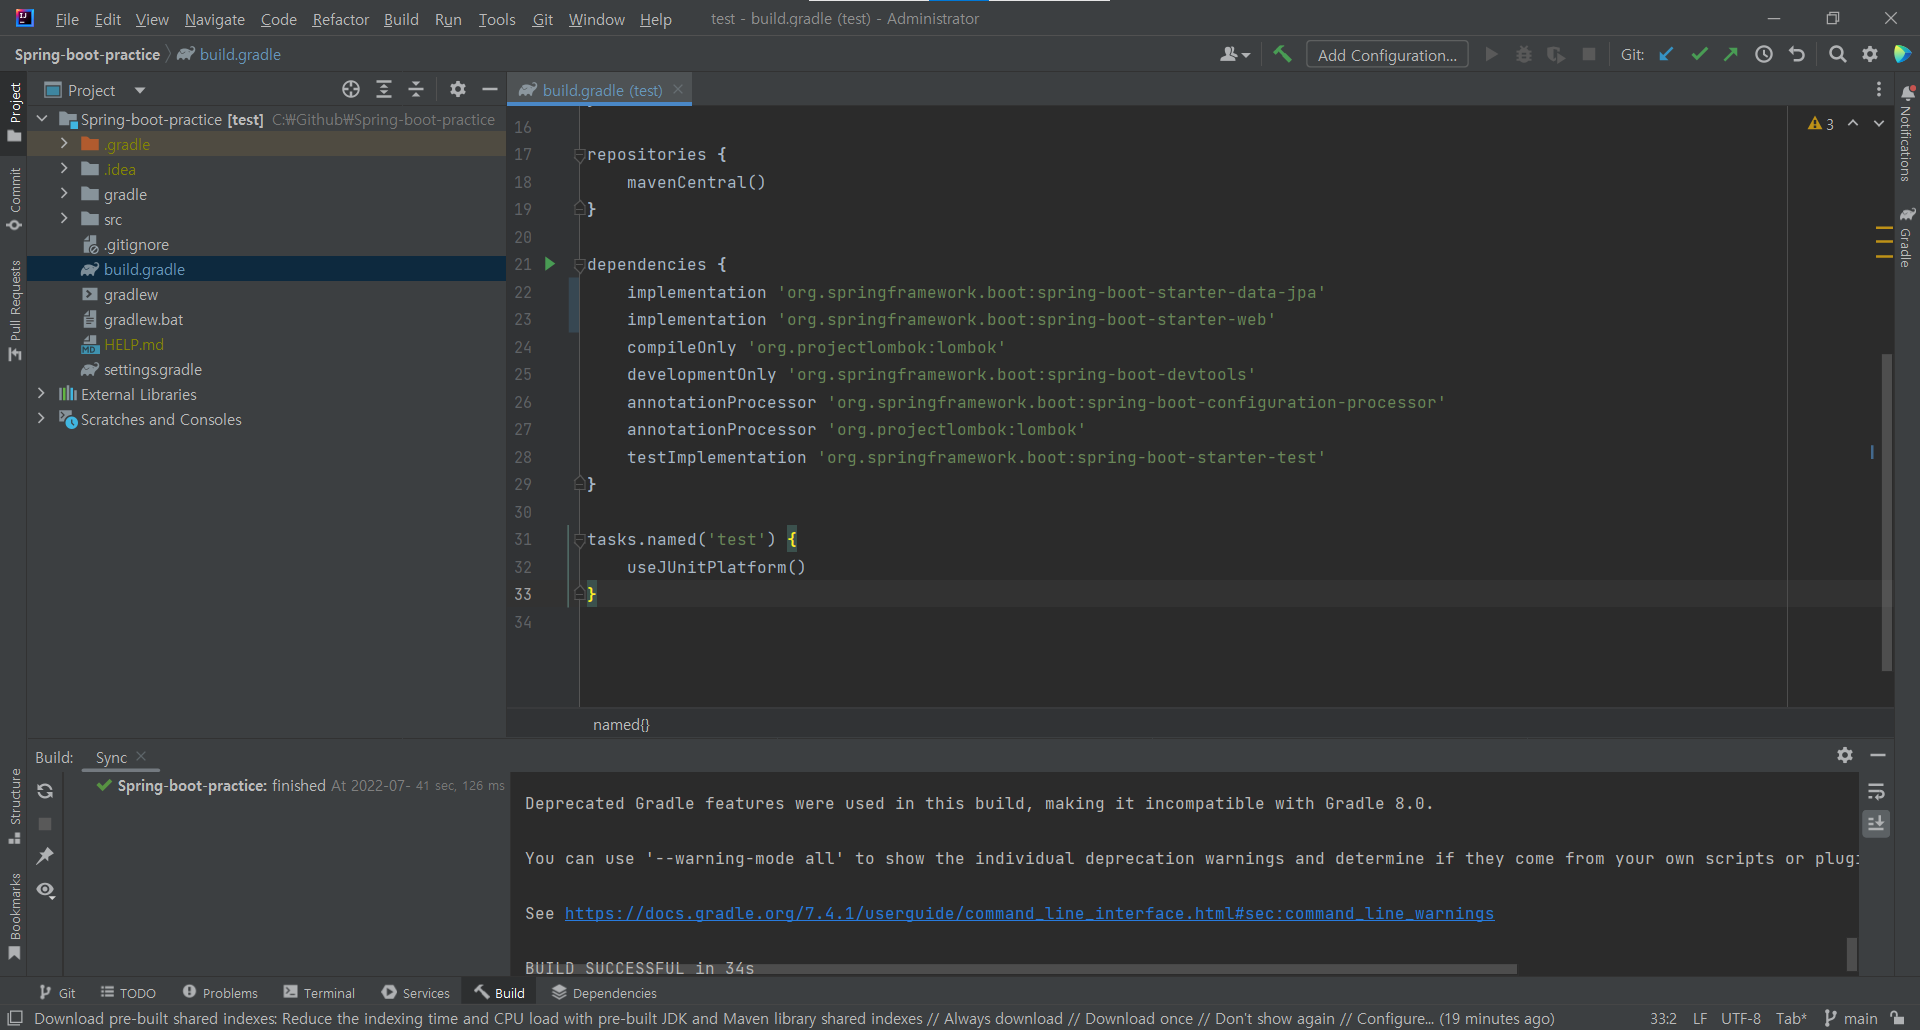Open the Project view dropdown selector

pos(94,89)
